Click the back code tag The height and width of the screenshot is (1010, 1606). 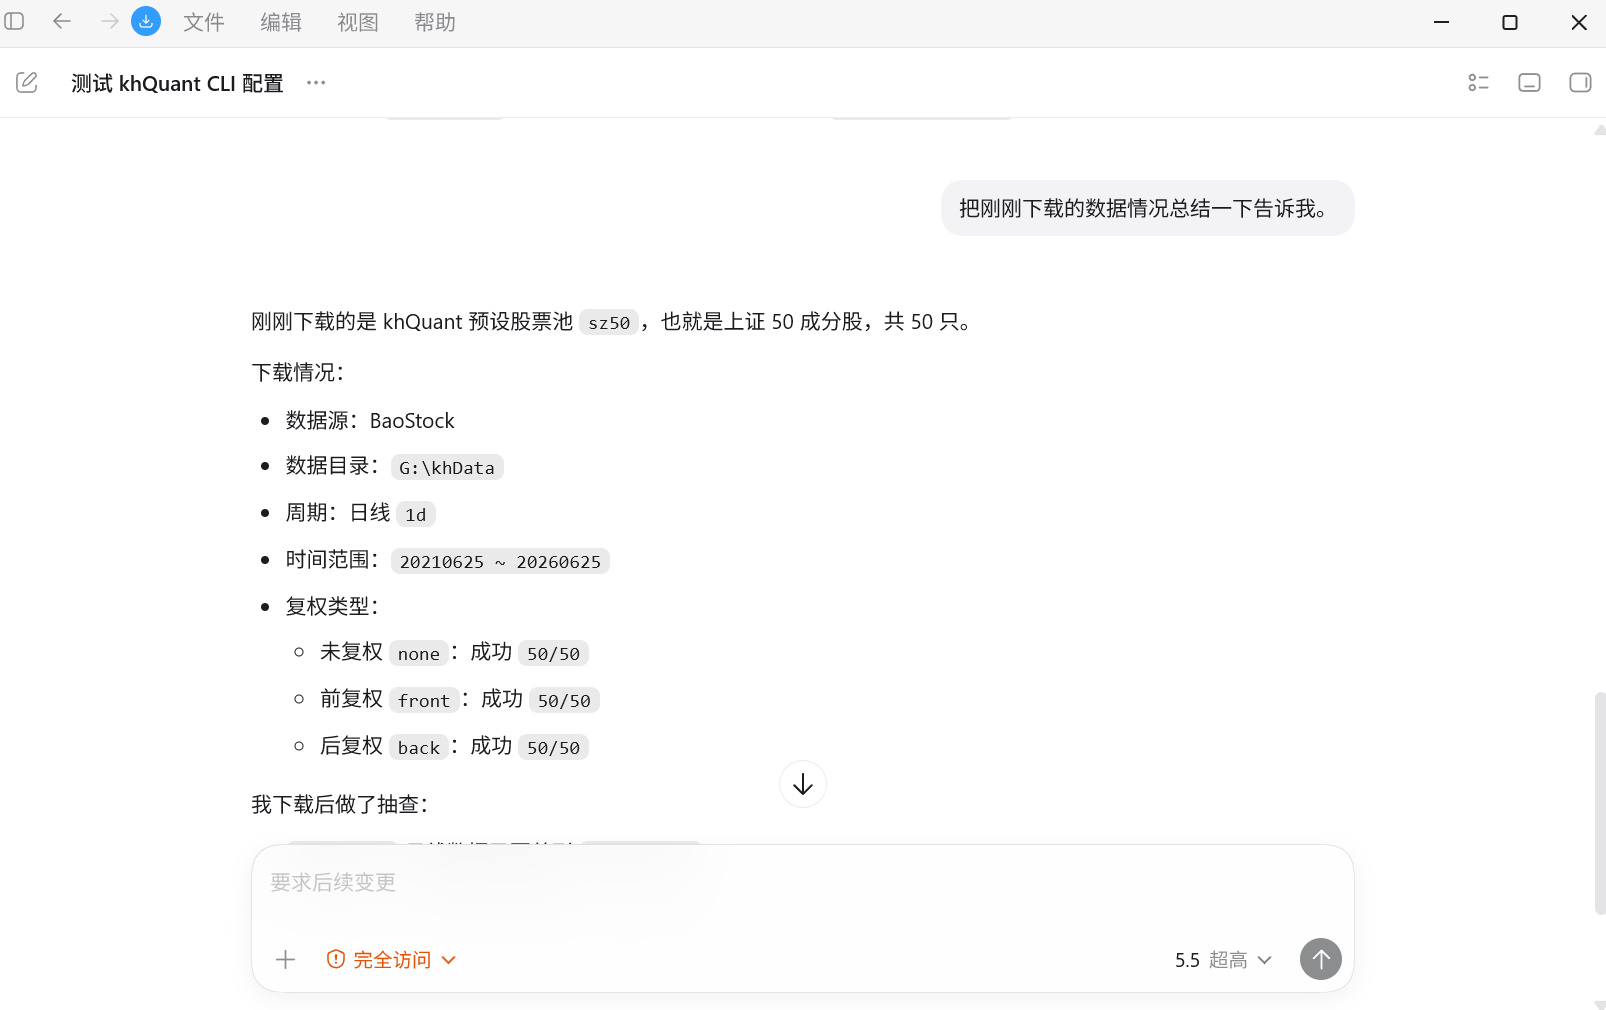tap(419, 748)
